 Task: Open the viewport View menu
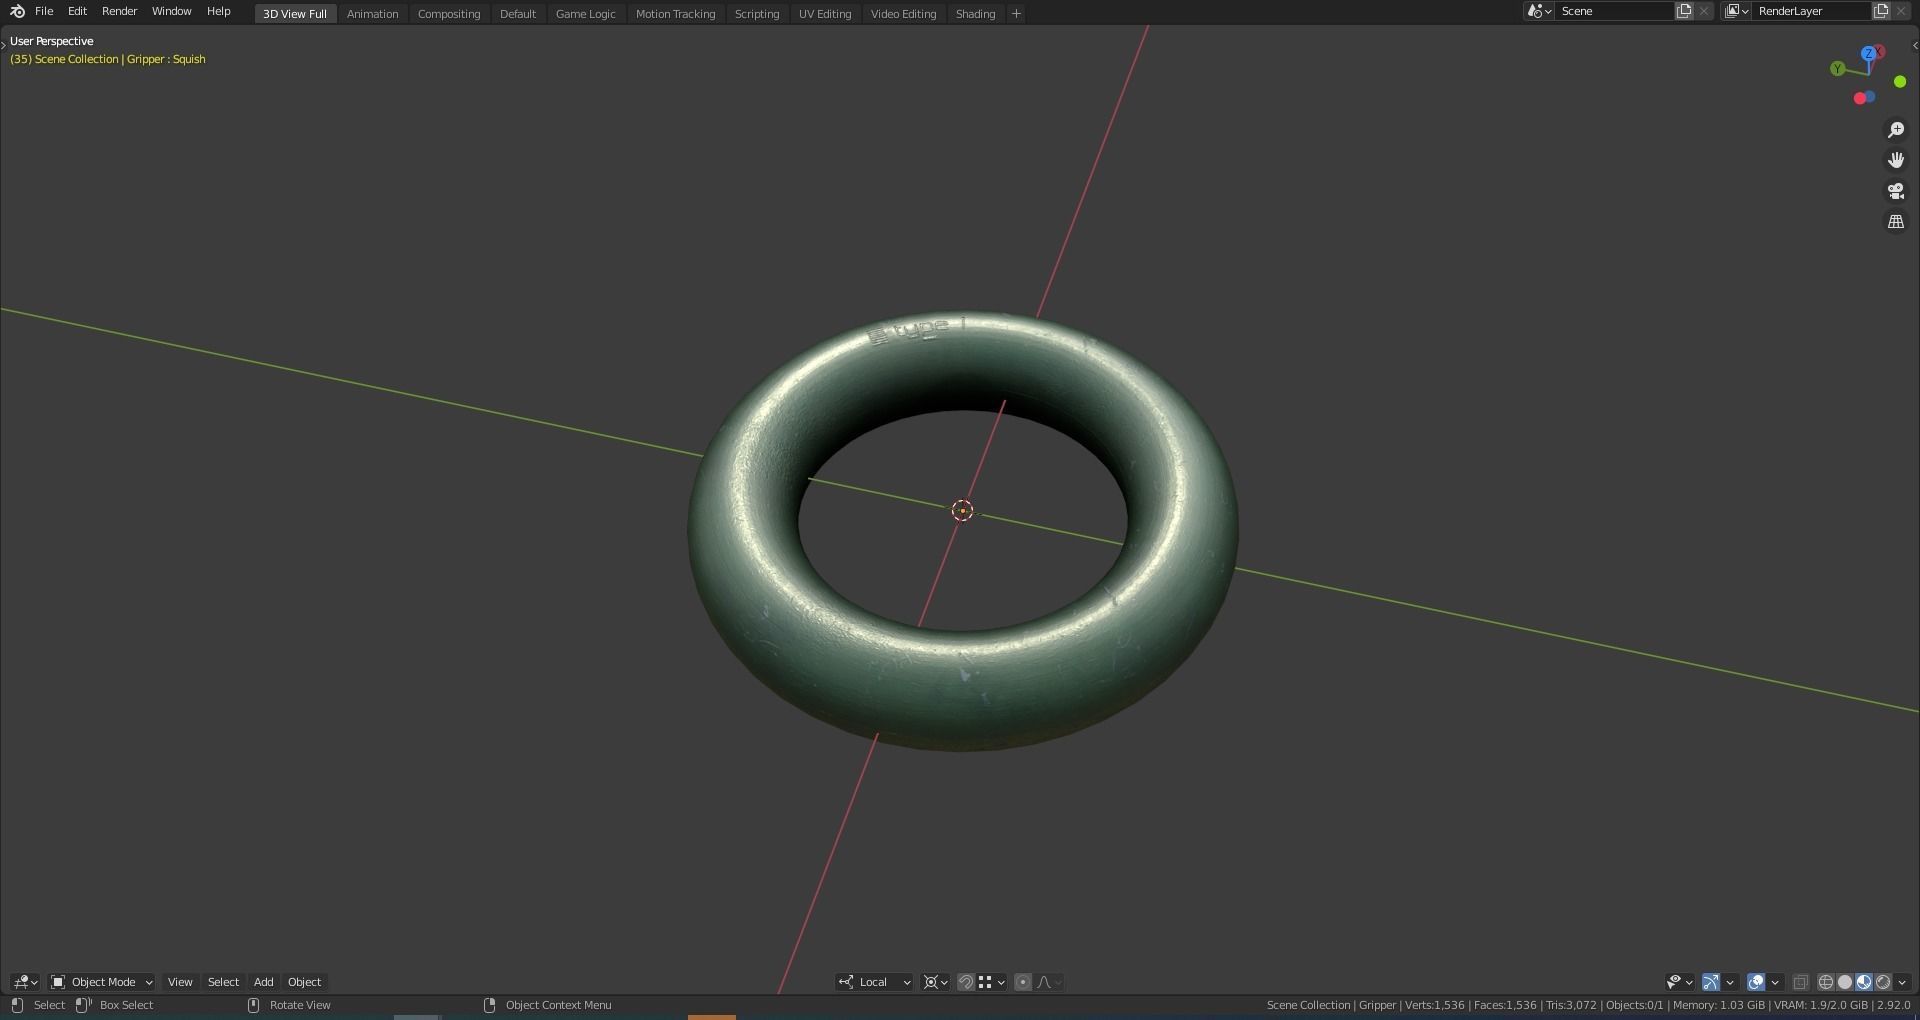(180, 982)
